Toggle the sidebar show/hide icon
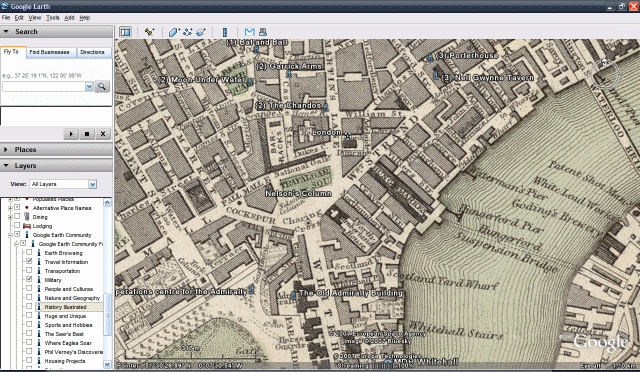 coord(125,32)
